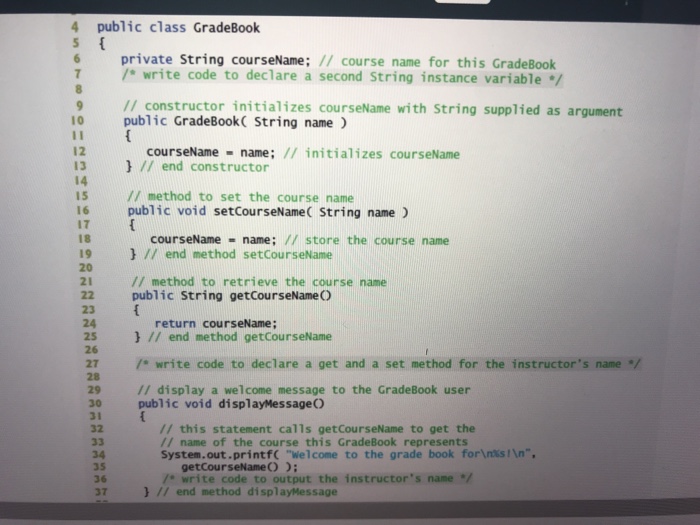Viewport: 700px width, 525px height.
Task: Click the signature "public void displayMessage()"
Action: [231, 404]
